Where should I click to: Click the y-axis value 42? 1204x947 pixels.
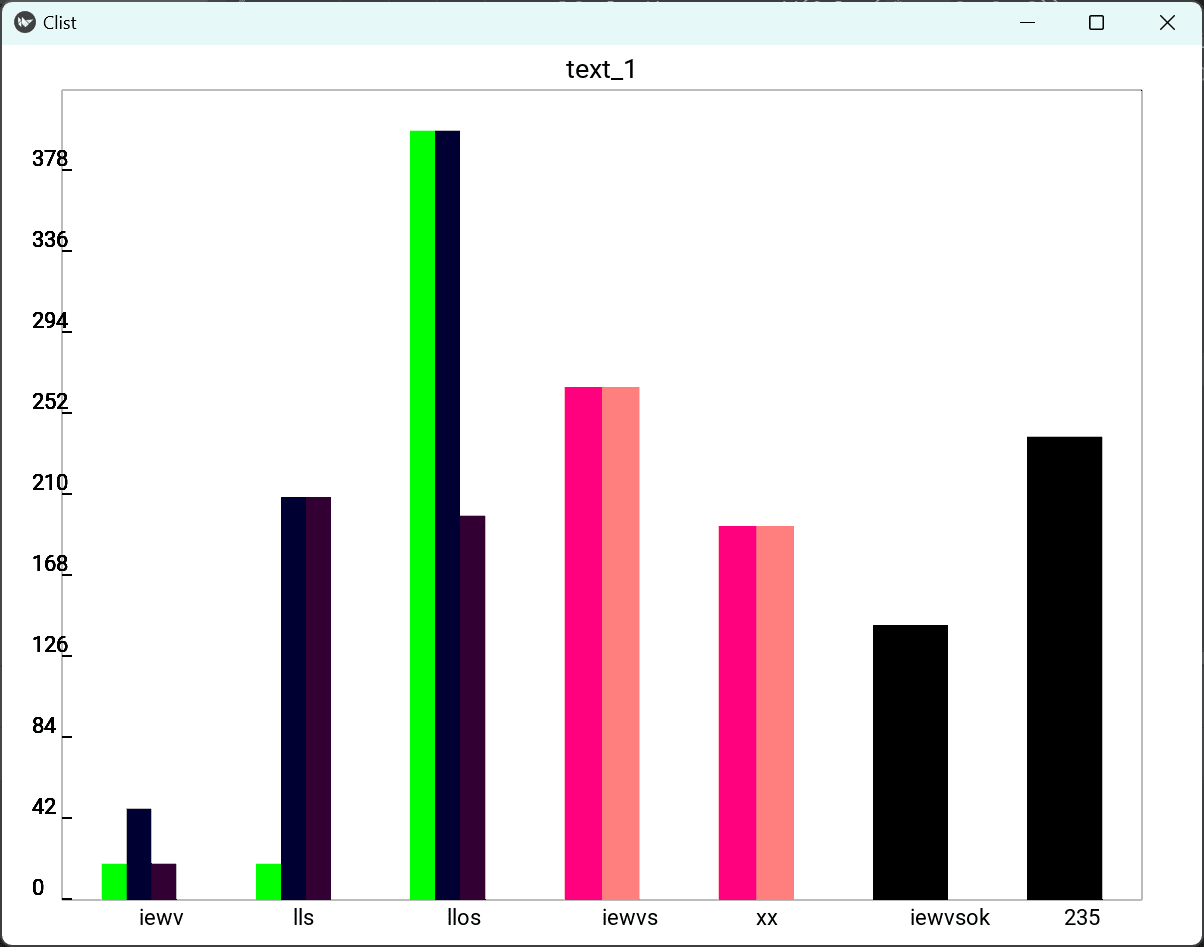pos(44,808)
